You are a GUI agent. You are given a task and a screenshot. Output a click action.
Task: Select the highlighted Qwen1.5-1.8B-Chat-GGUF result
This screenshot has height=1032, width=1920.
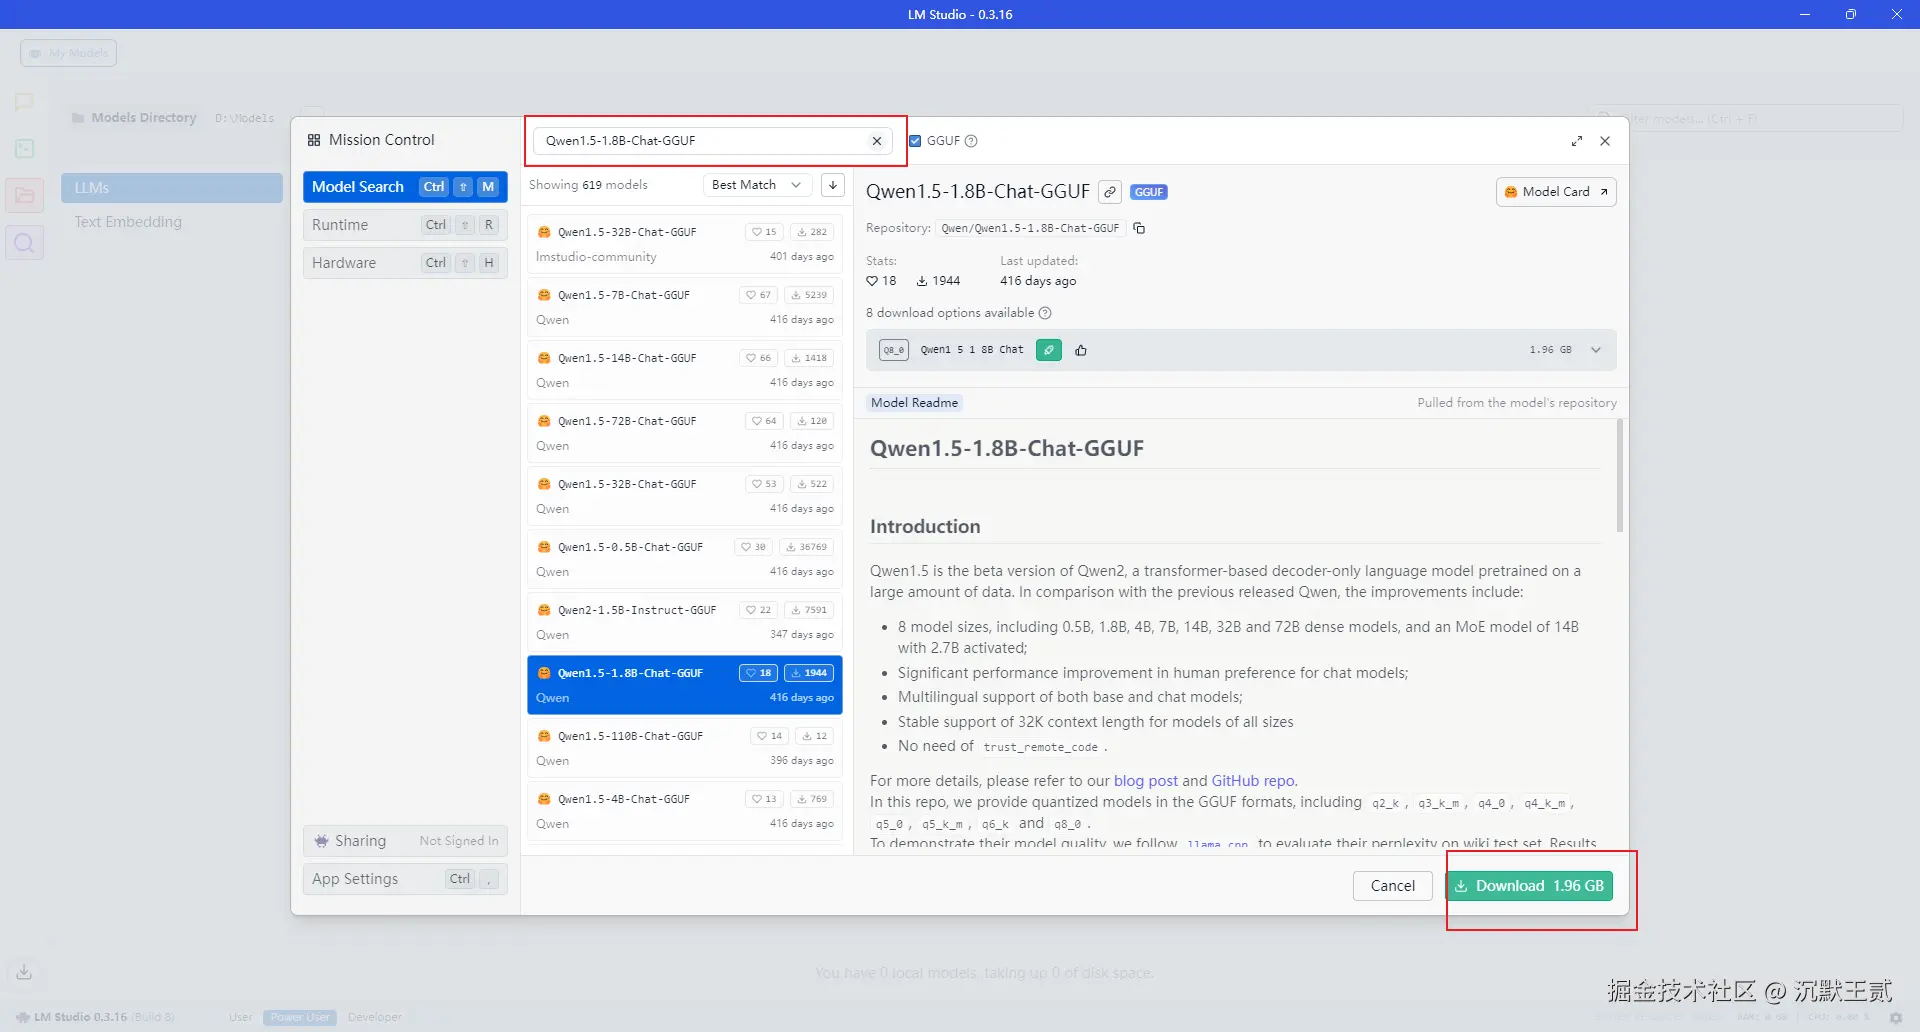pos(685,685)
